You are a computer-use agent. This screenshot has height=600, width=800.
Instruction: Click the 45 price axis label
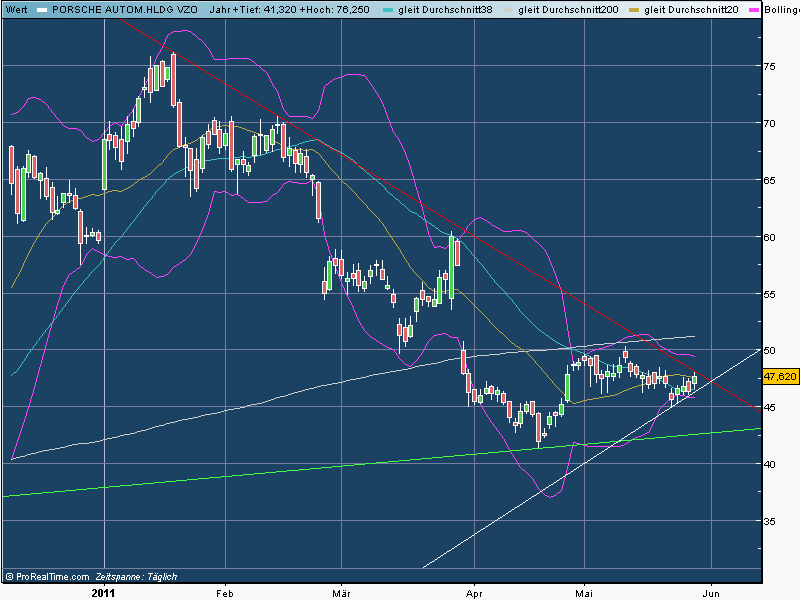click(x=769, y=407)
